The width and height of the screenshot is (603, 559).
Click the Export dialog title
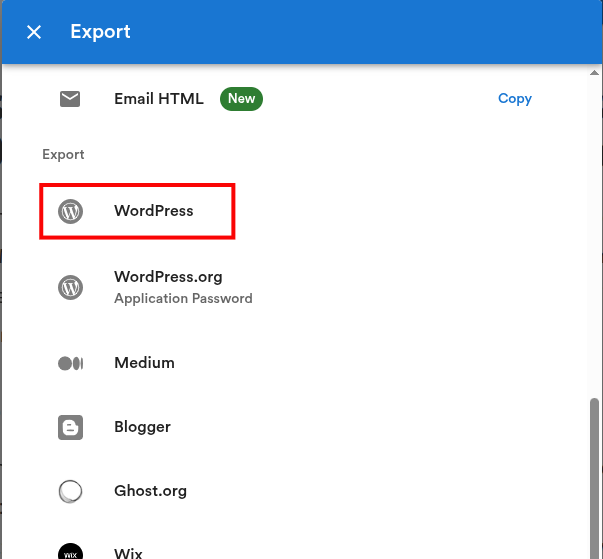(x=100, y=32)
